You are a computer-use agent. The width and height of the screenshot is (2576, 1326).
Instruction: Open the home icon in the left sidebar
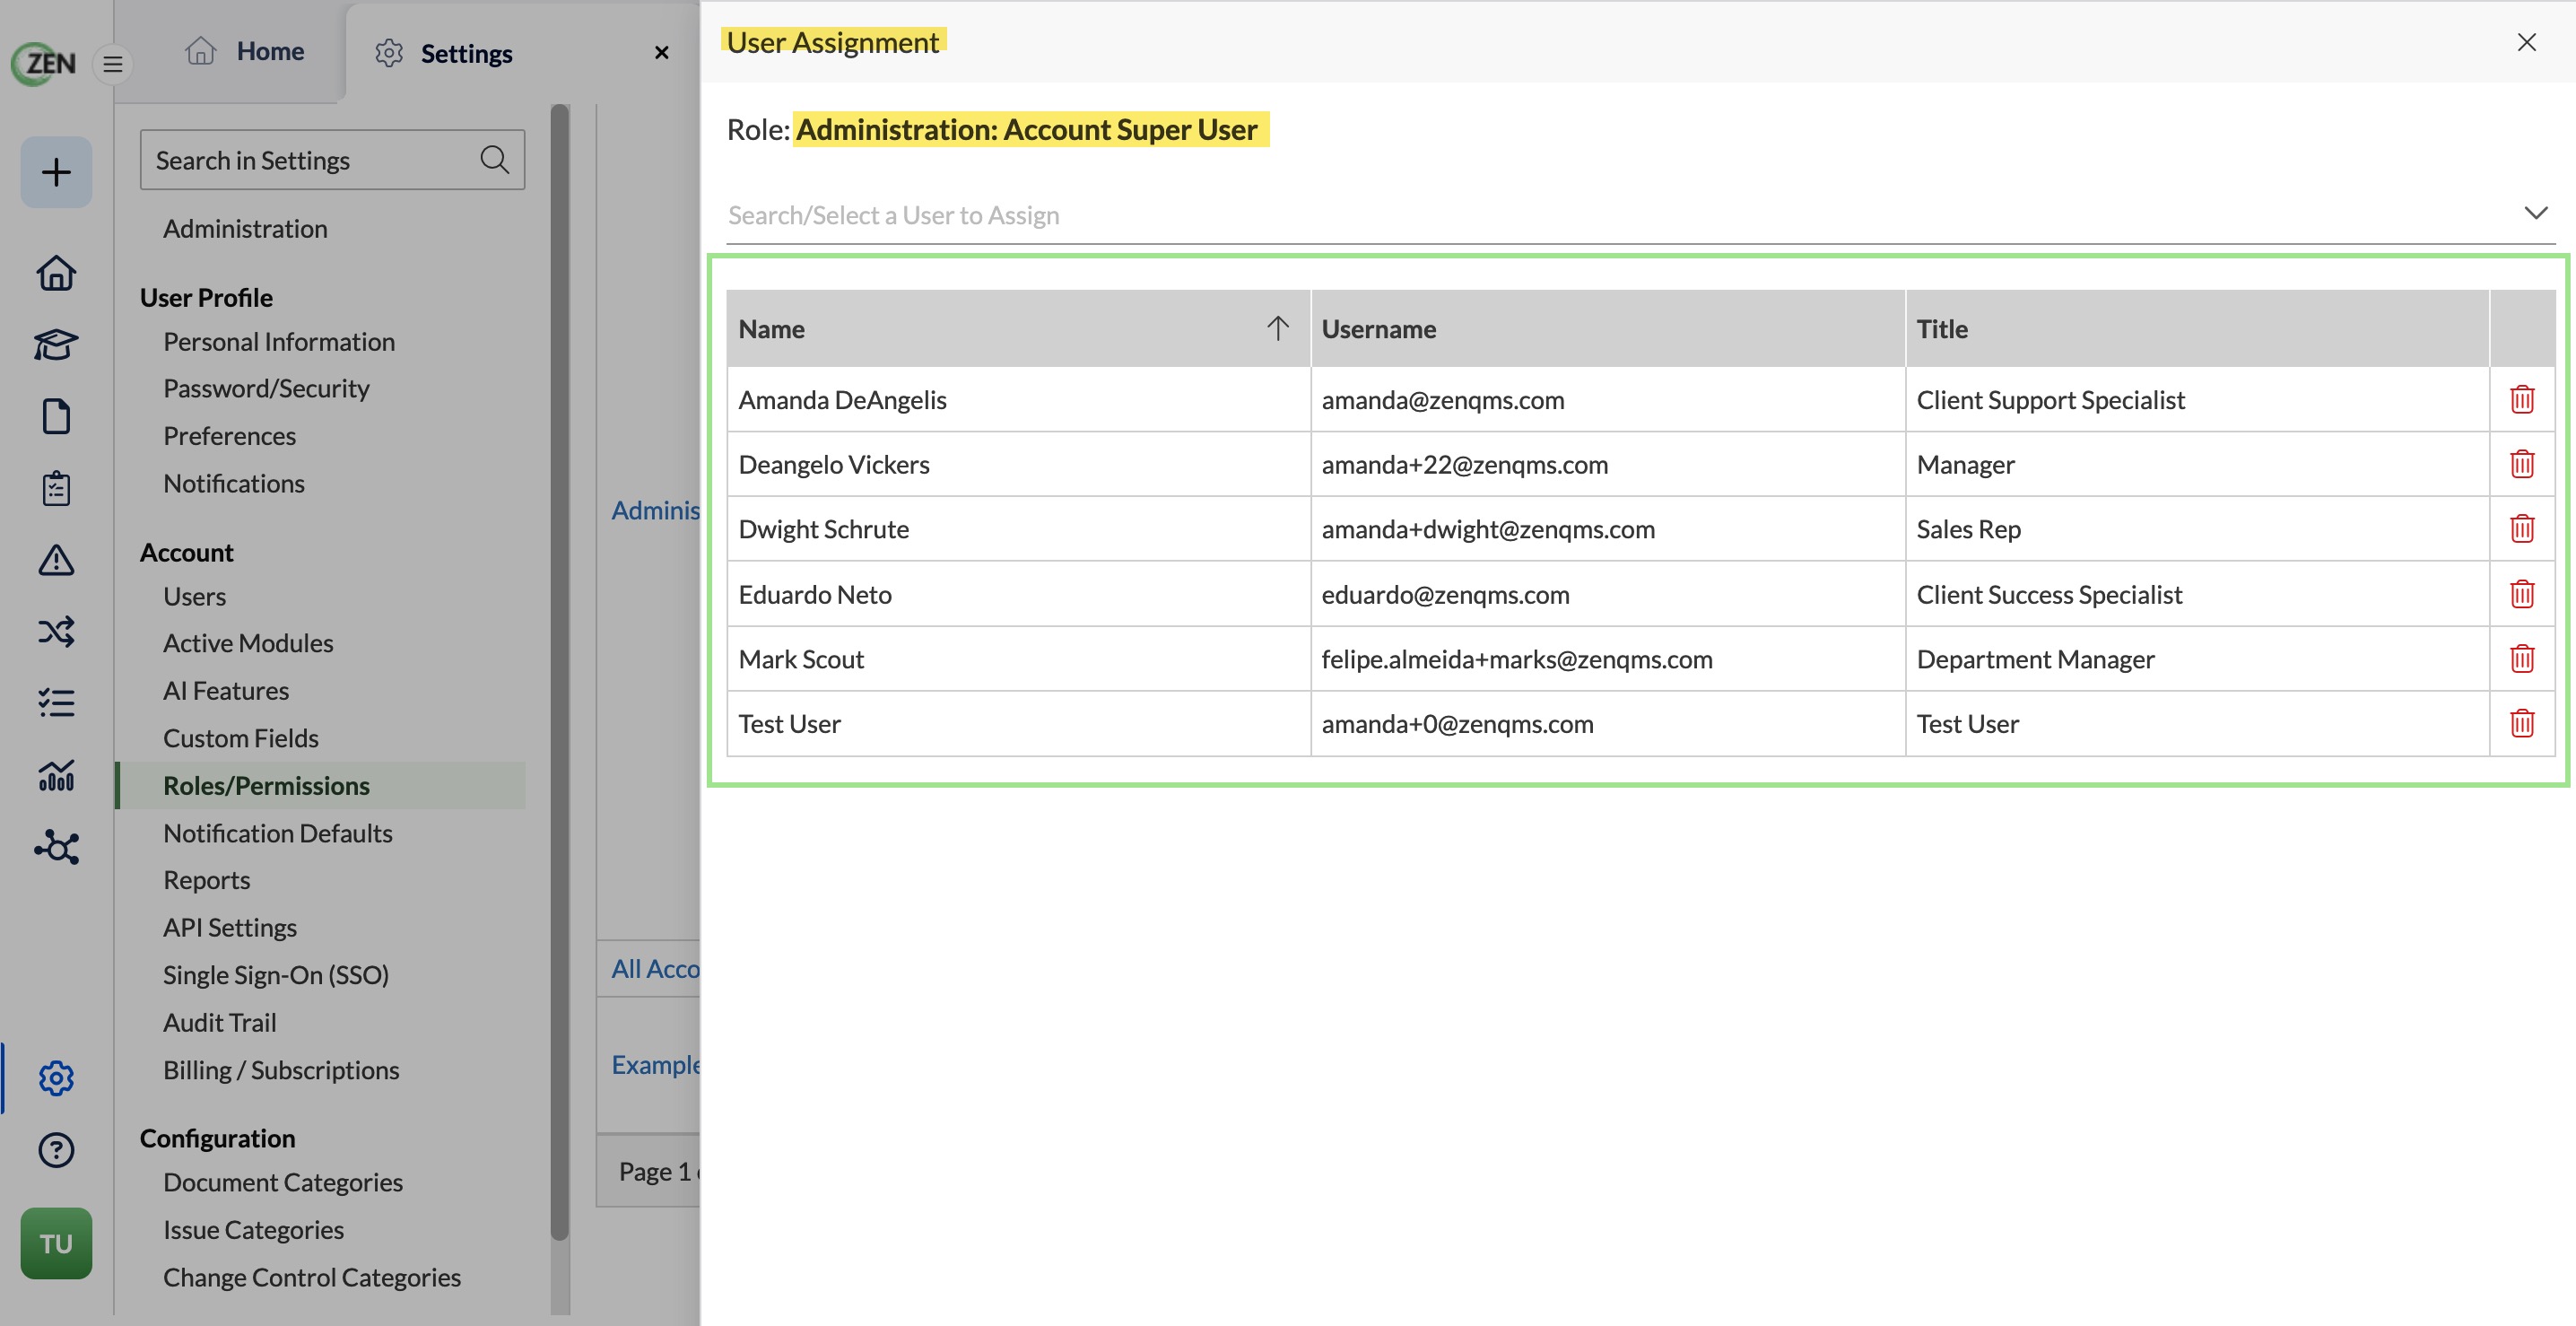(x=56, y=273)
